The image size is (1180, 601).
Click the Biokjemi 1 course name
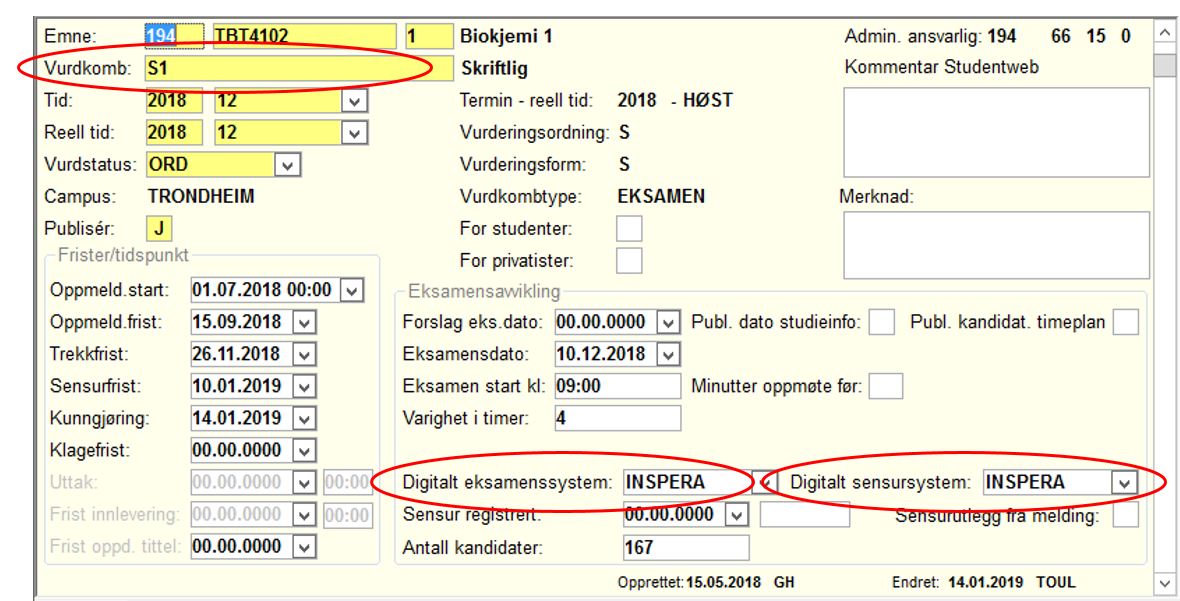pos(506,36)
